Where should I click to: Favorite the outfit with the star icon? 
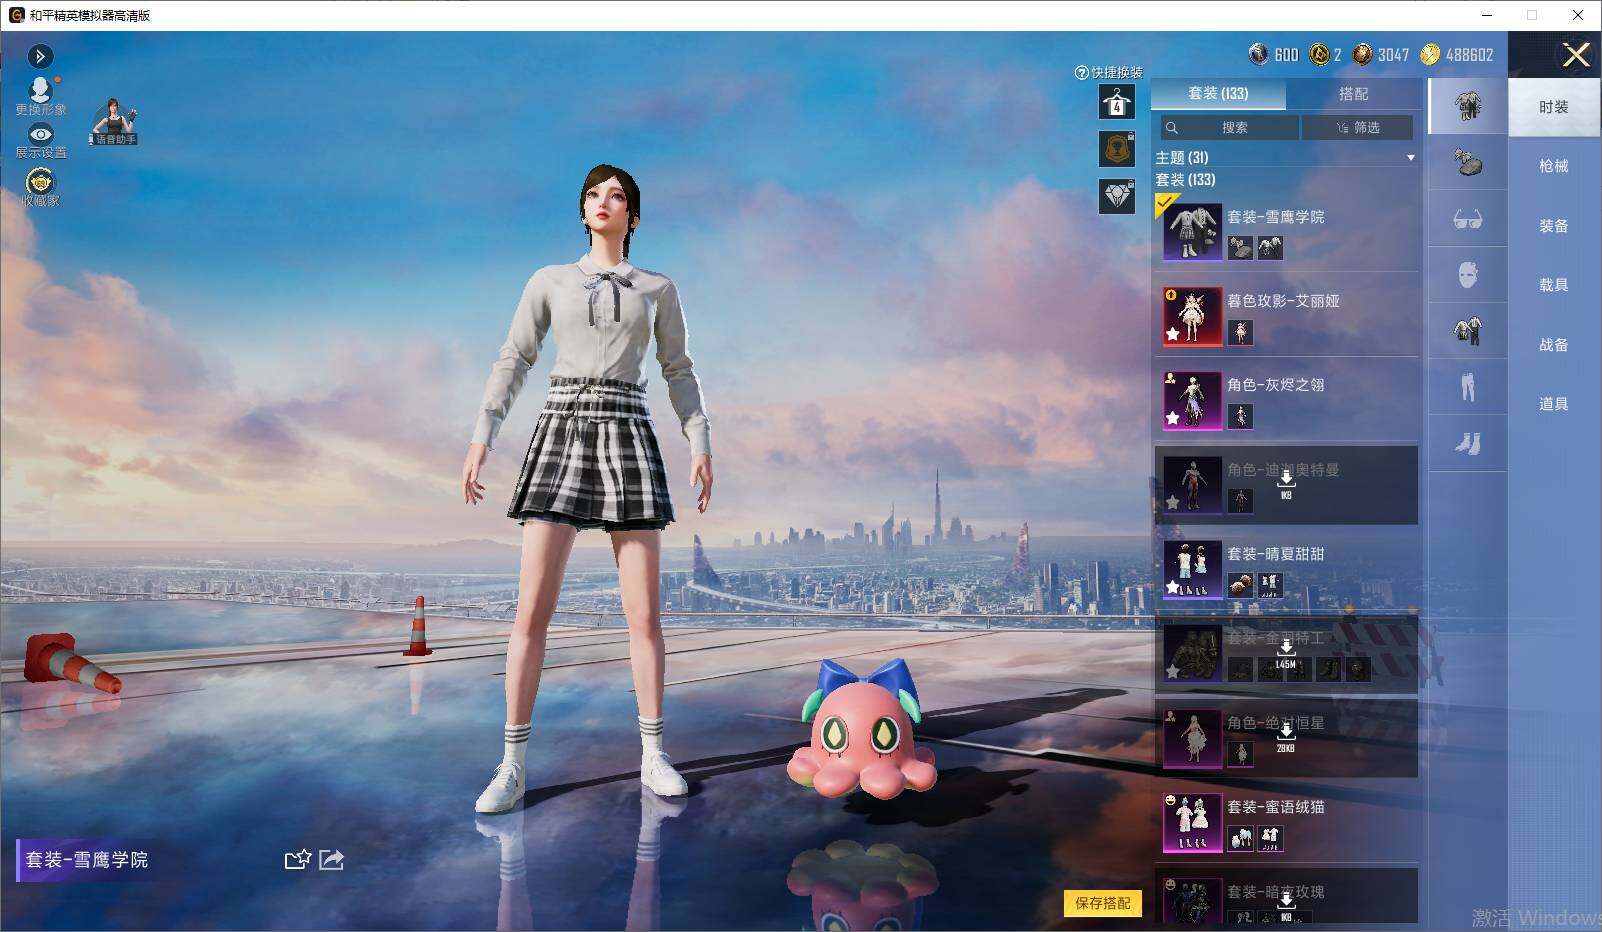coord(297,859)
